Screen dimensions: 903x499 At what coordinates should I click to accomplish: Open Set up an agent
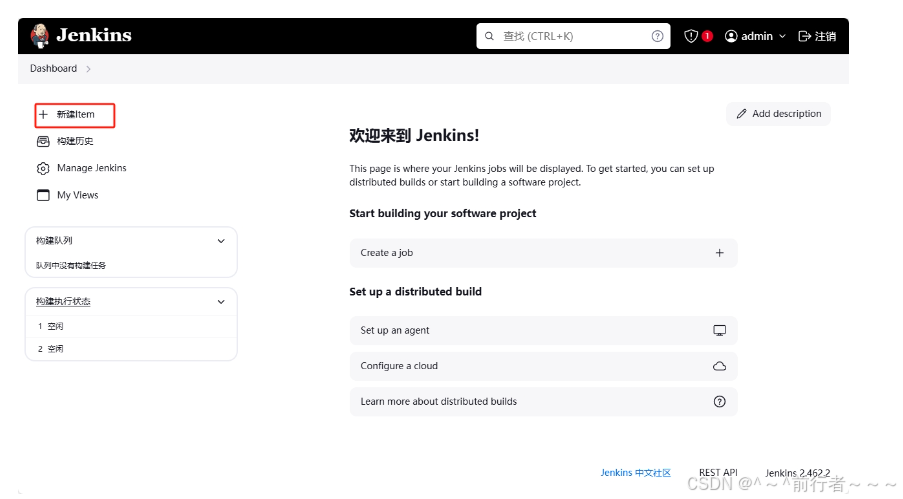coord(543,331)
